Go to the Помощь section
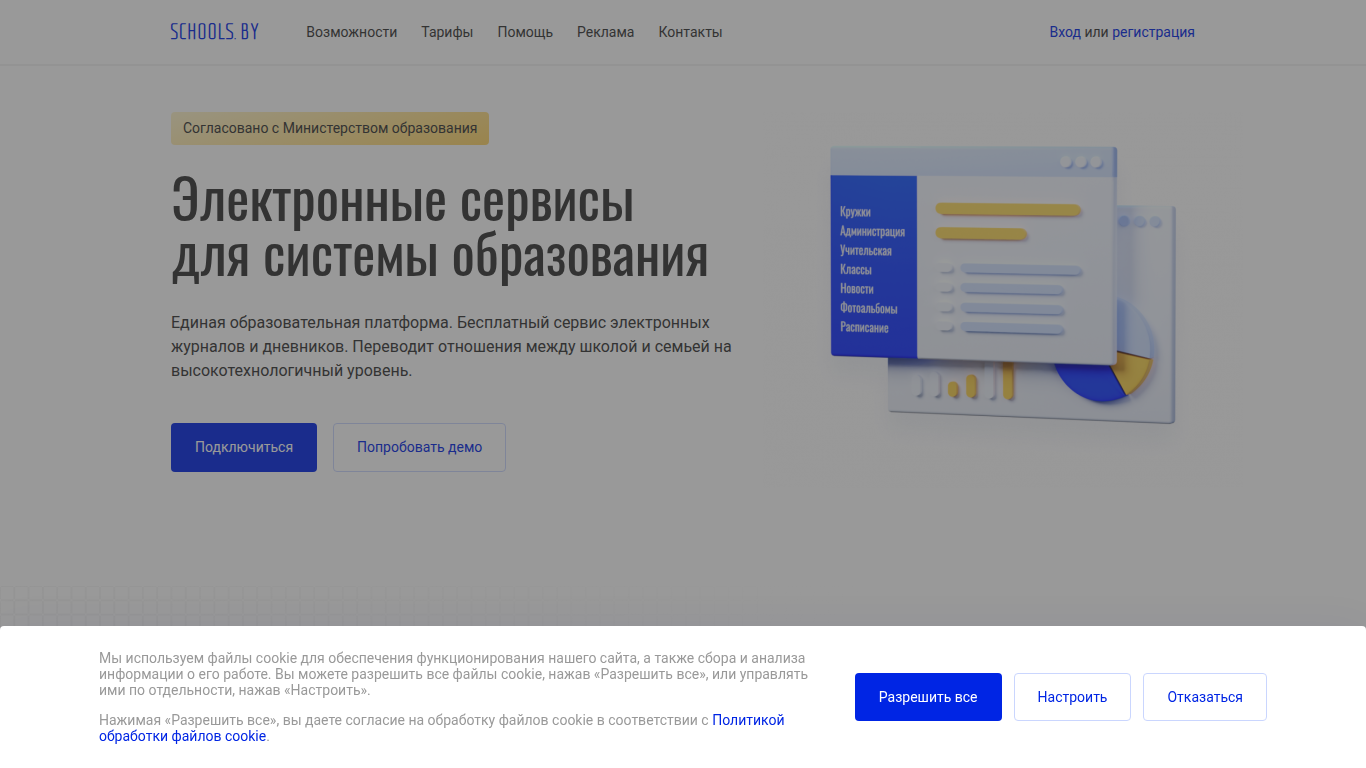Viewport: 1366px width, 768px height. [x=525, y=32]
